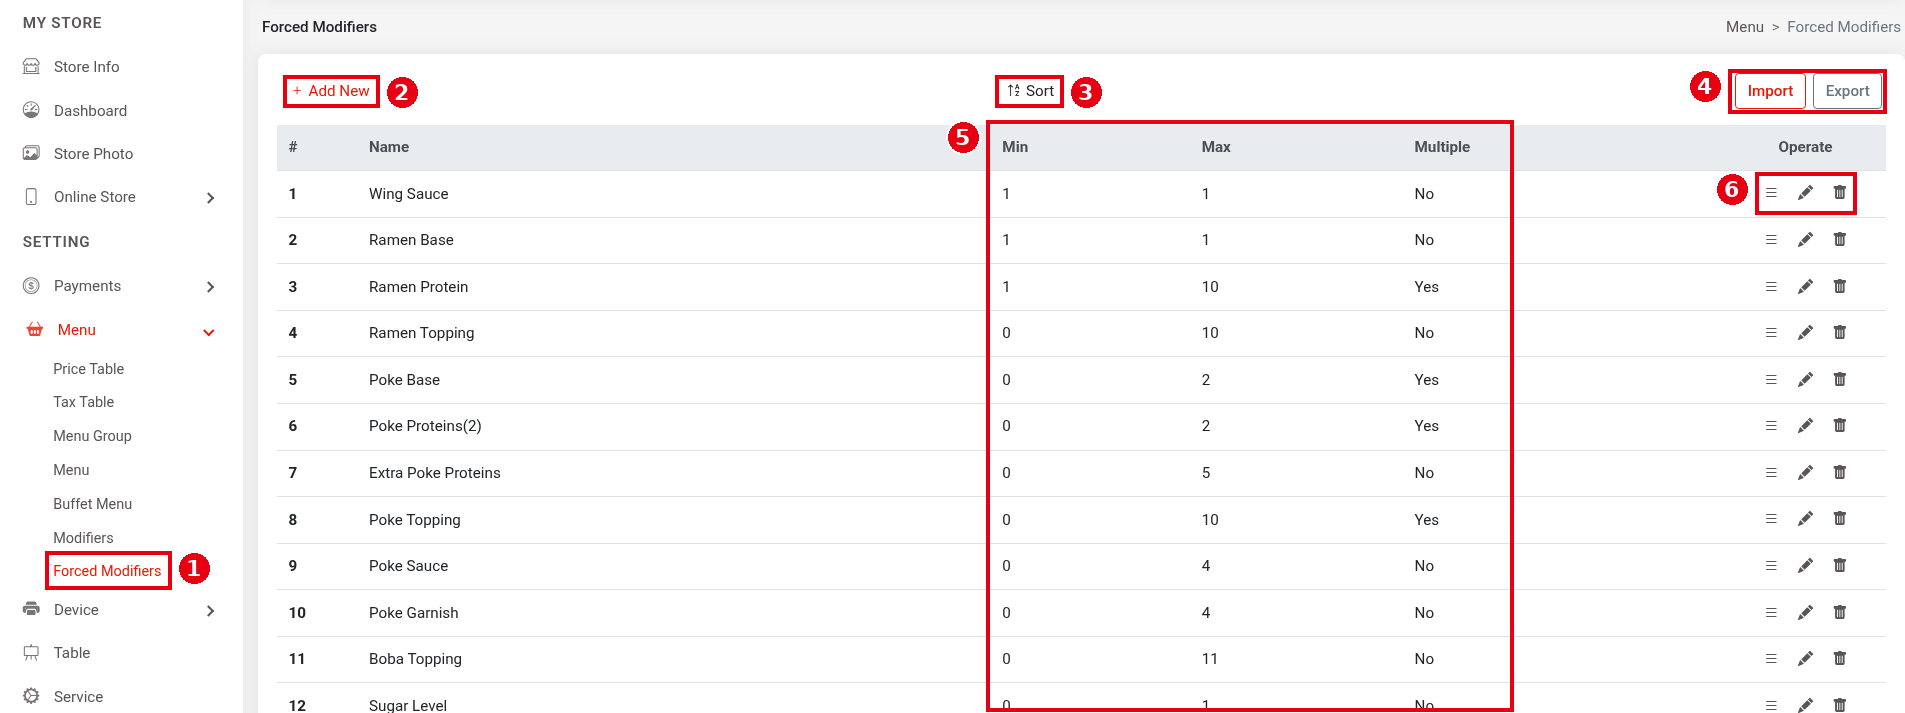Expand the Device submenu arrow
Viewport: 1905px width, 713px height.
tap(210, 611)
